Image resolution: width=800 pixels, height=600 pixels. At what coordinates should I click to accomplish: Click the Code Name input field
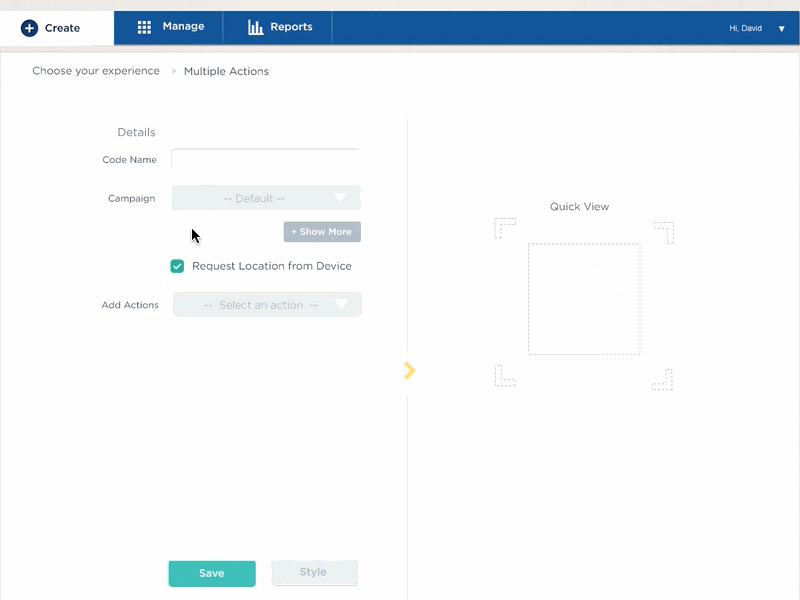tap(265, 160)
